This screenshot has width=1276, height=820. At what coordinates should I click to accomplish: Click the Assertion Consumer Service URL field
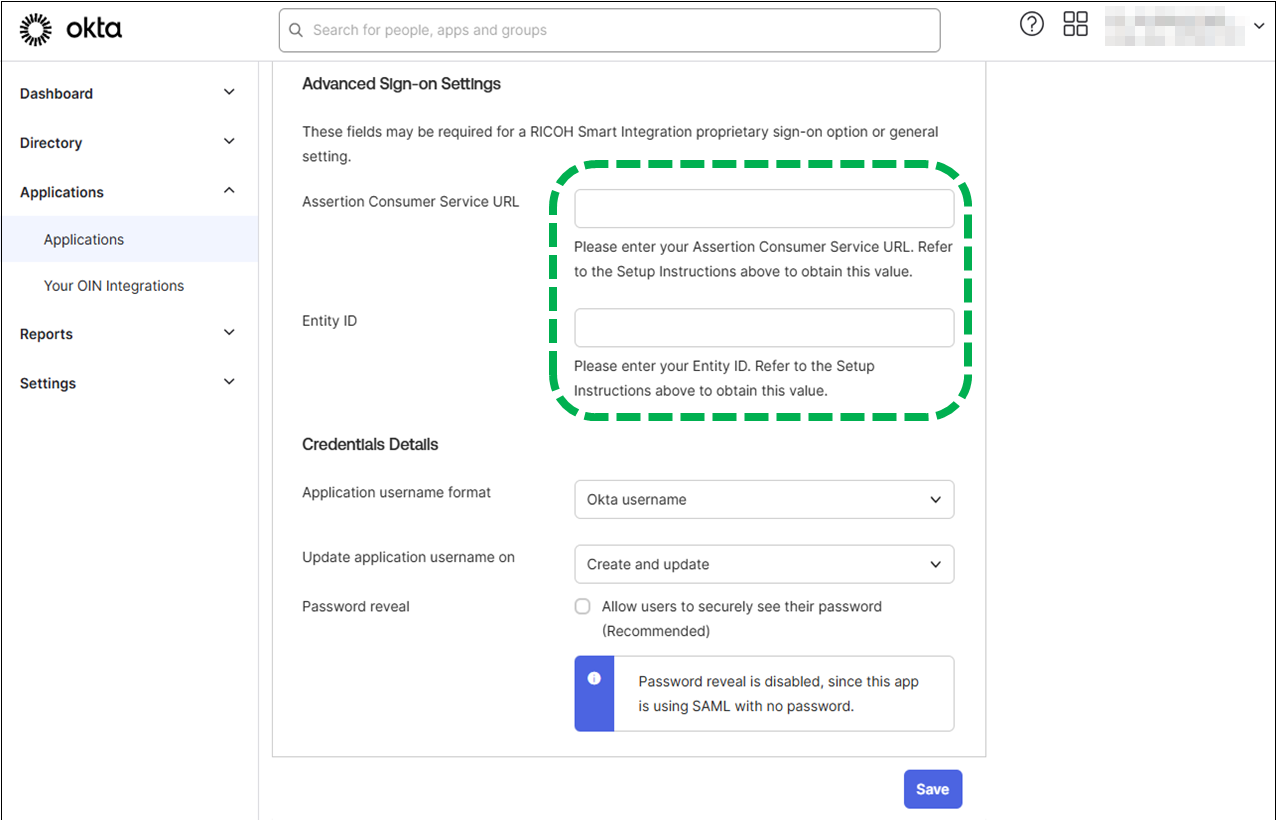click(x=763, y=208)
